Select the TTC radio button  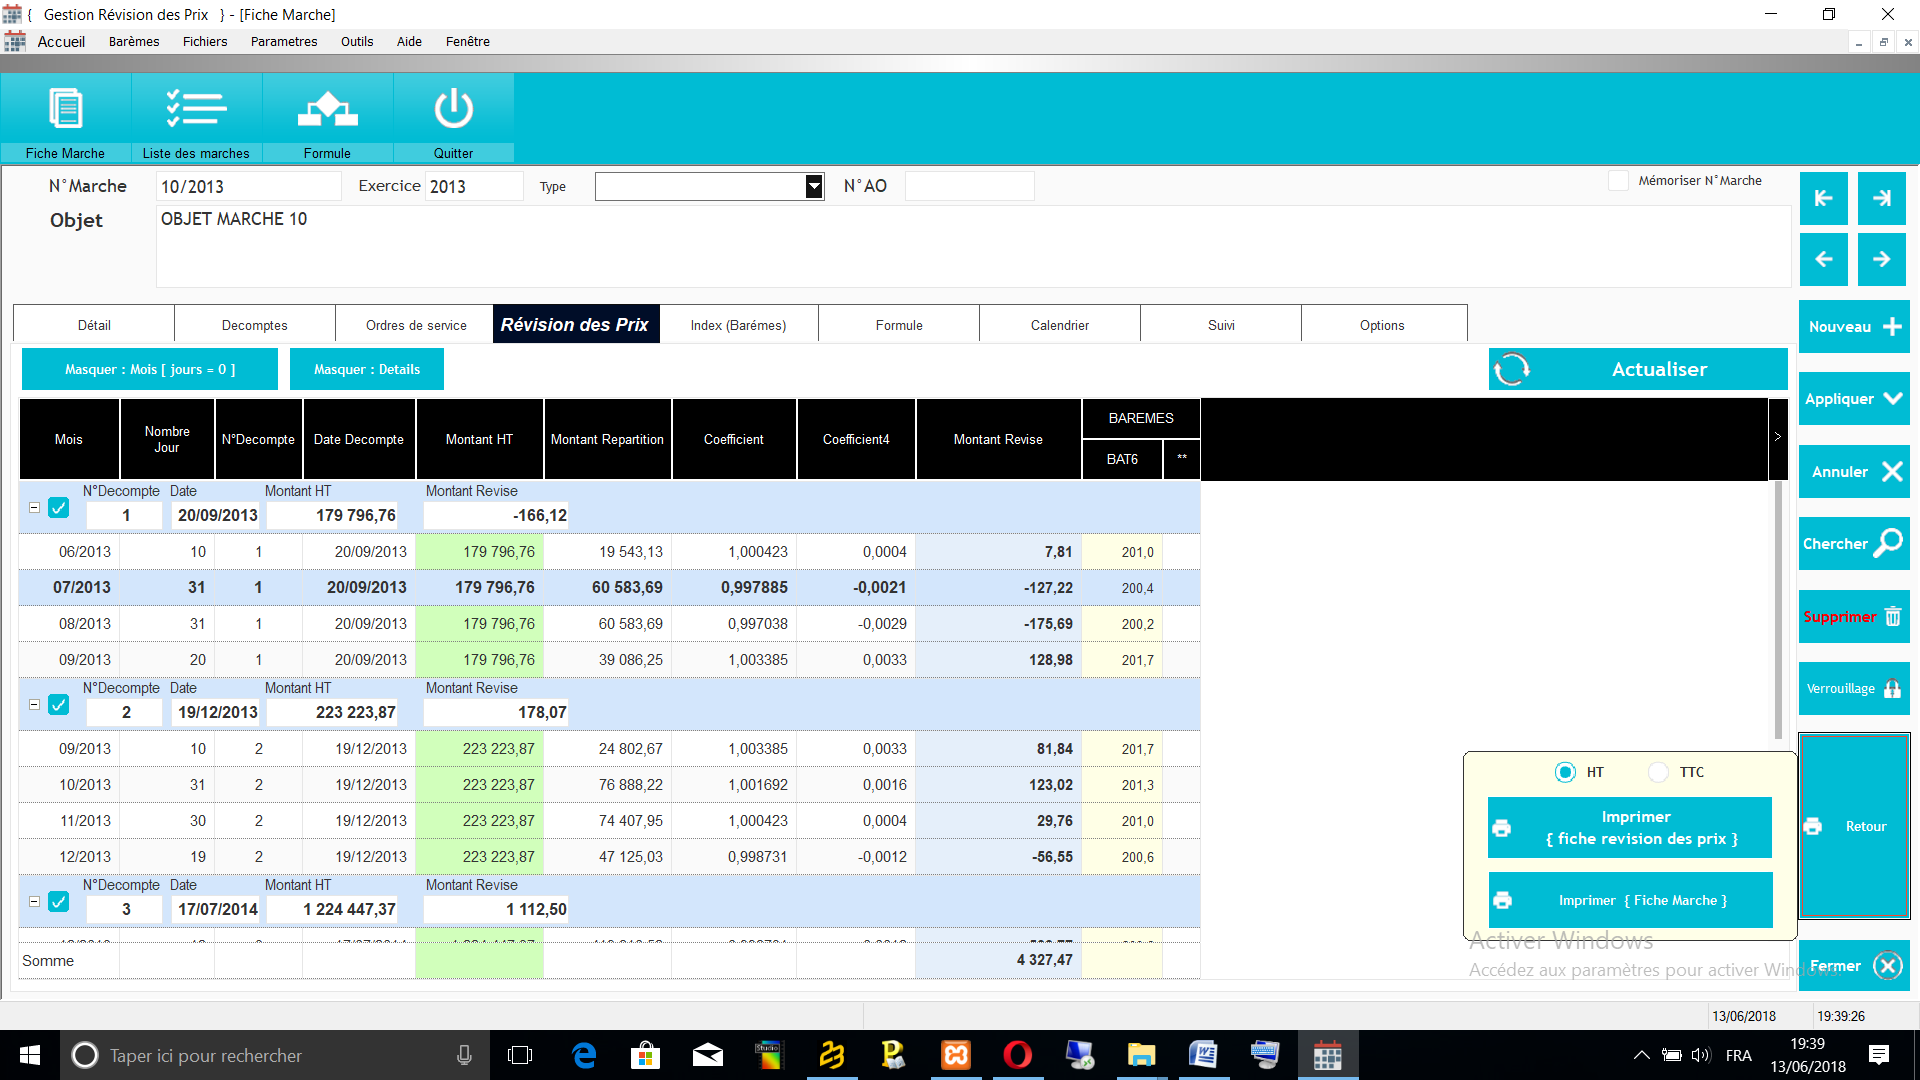[1658, 772]
